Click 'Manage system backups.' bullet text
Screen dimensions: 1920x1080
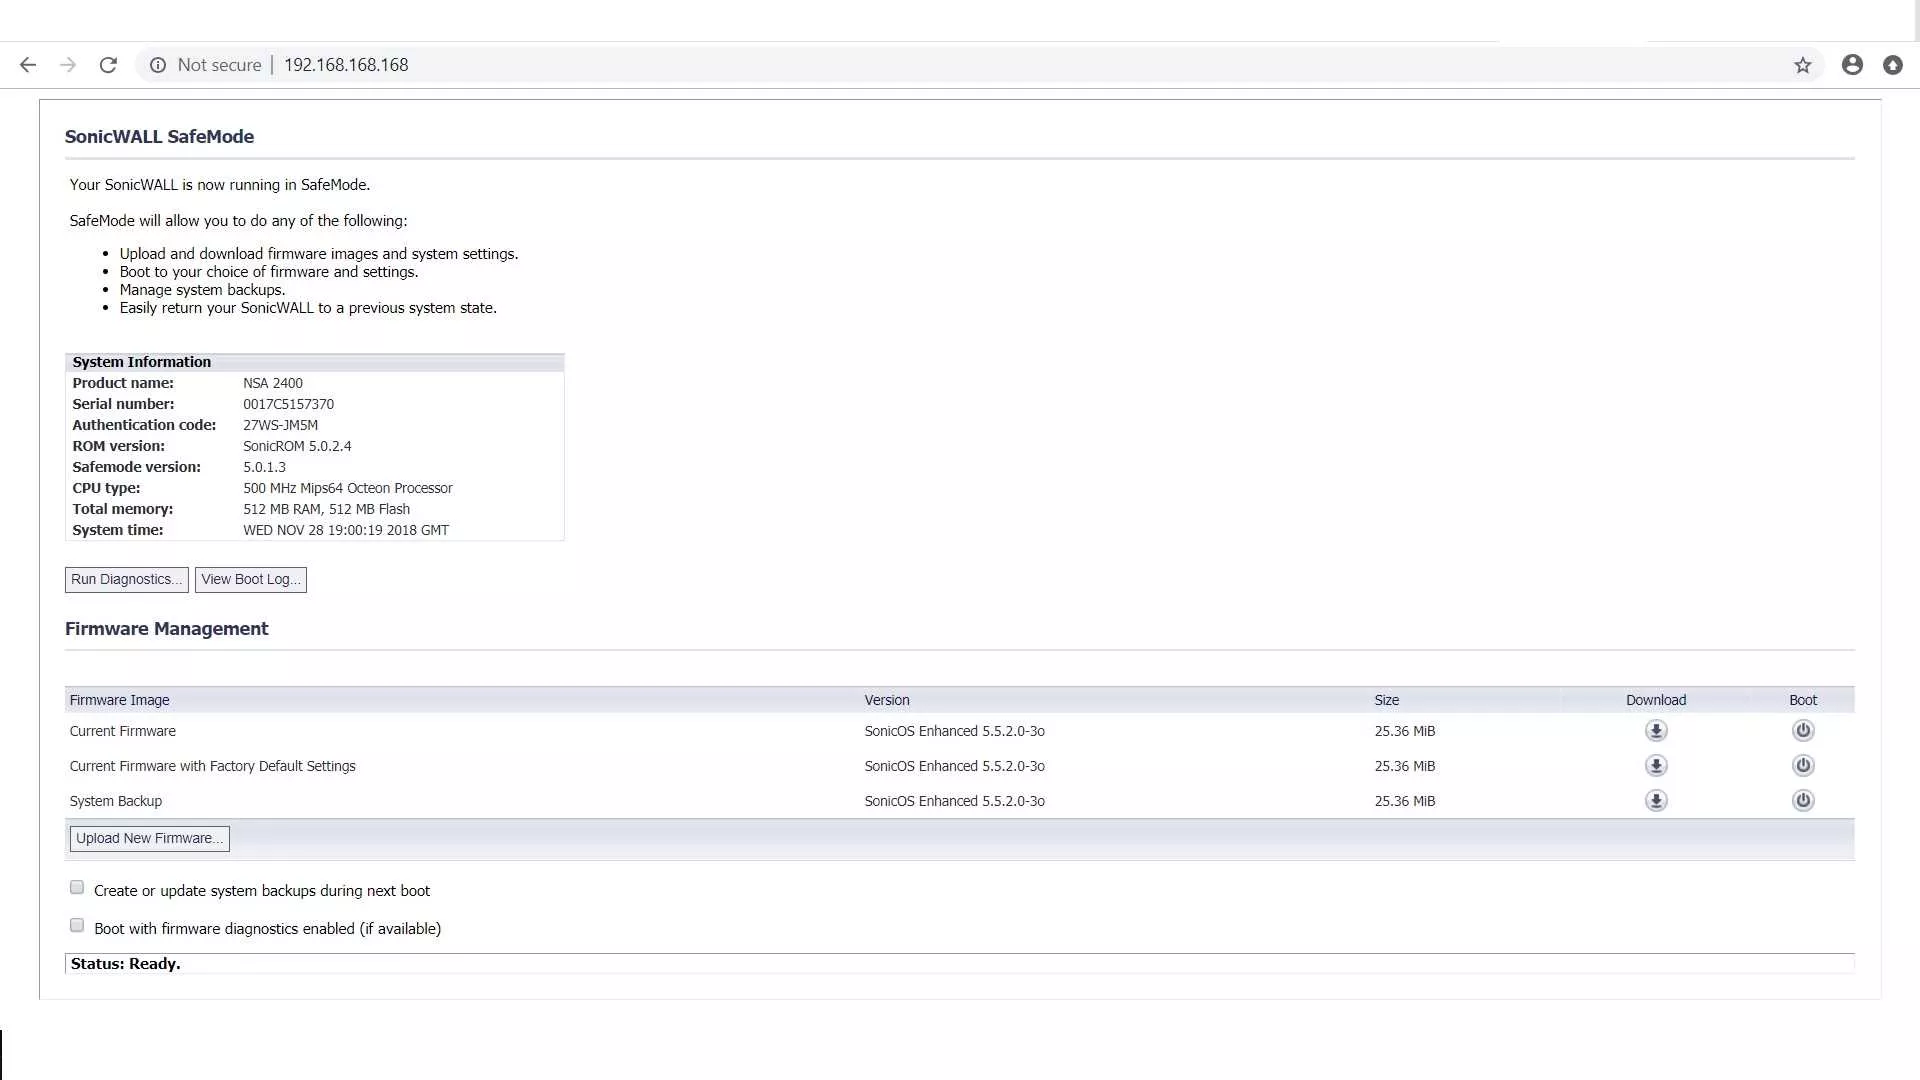pos(203,290)
